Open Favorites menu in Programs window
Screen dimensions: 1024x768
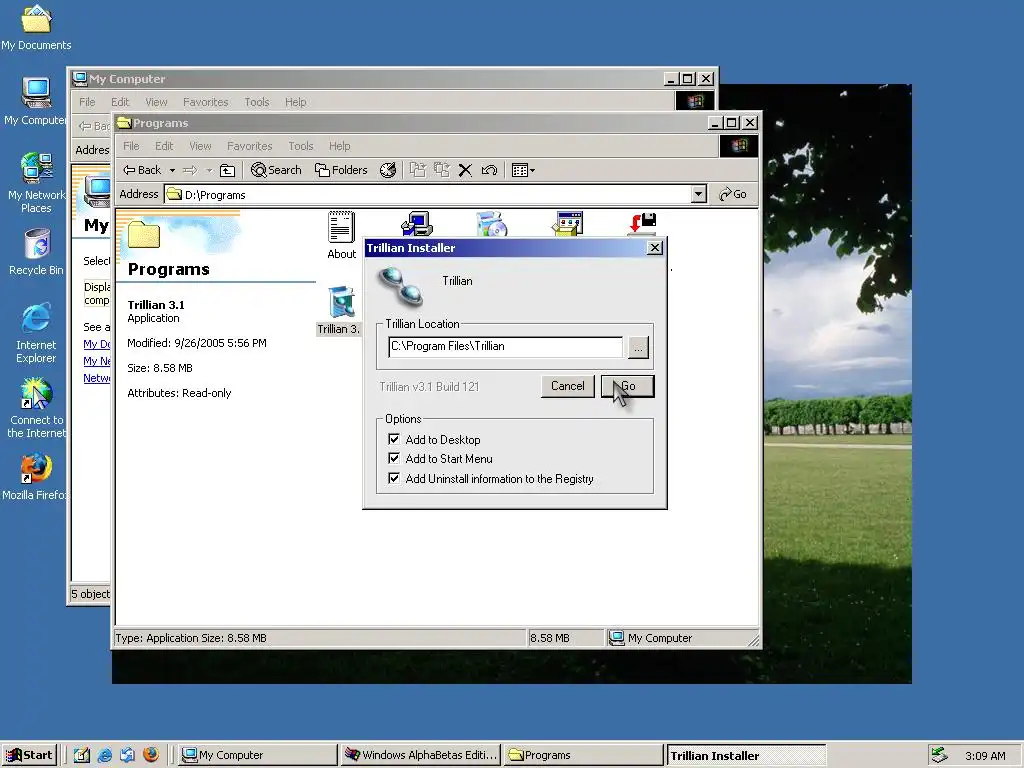[x=249, y=146]
